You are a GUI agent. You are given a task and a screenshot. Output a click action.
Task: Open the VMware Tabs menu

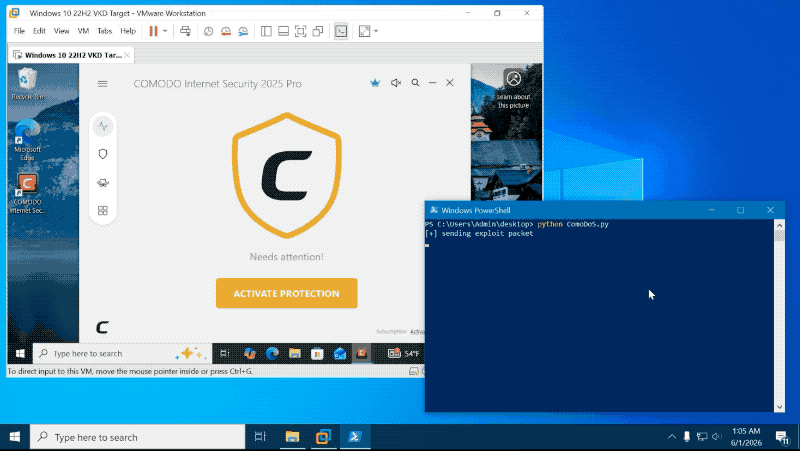pyautogui.click(x=105, y=31)
